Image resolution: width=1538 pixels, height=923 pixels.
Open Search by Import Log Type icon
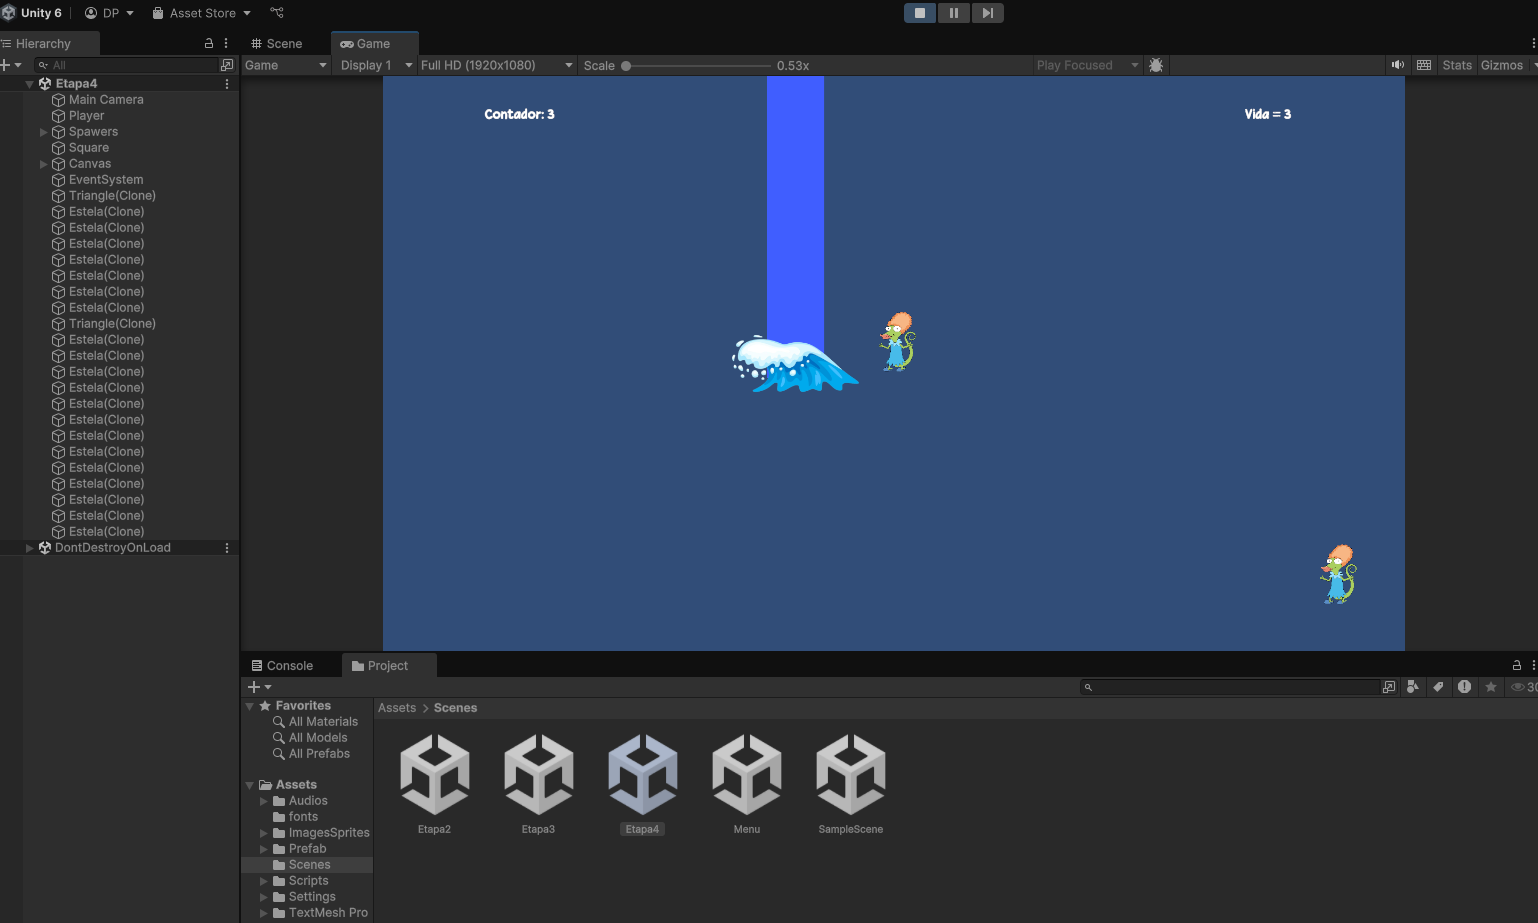[1464, 687]
